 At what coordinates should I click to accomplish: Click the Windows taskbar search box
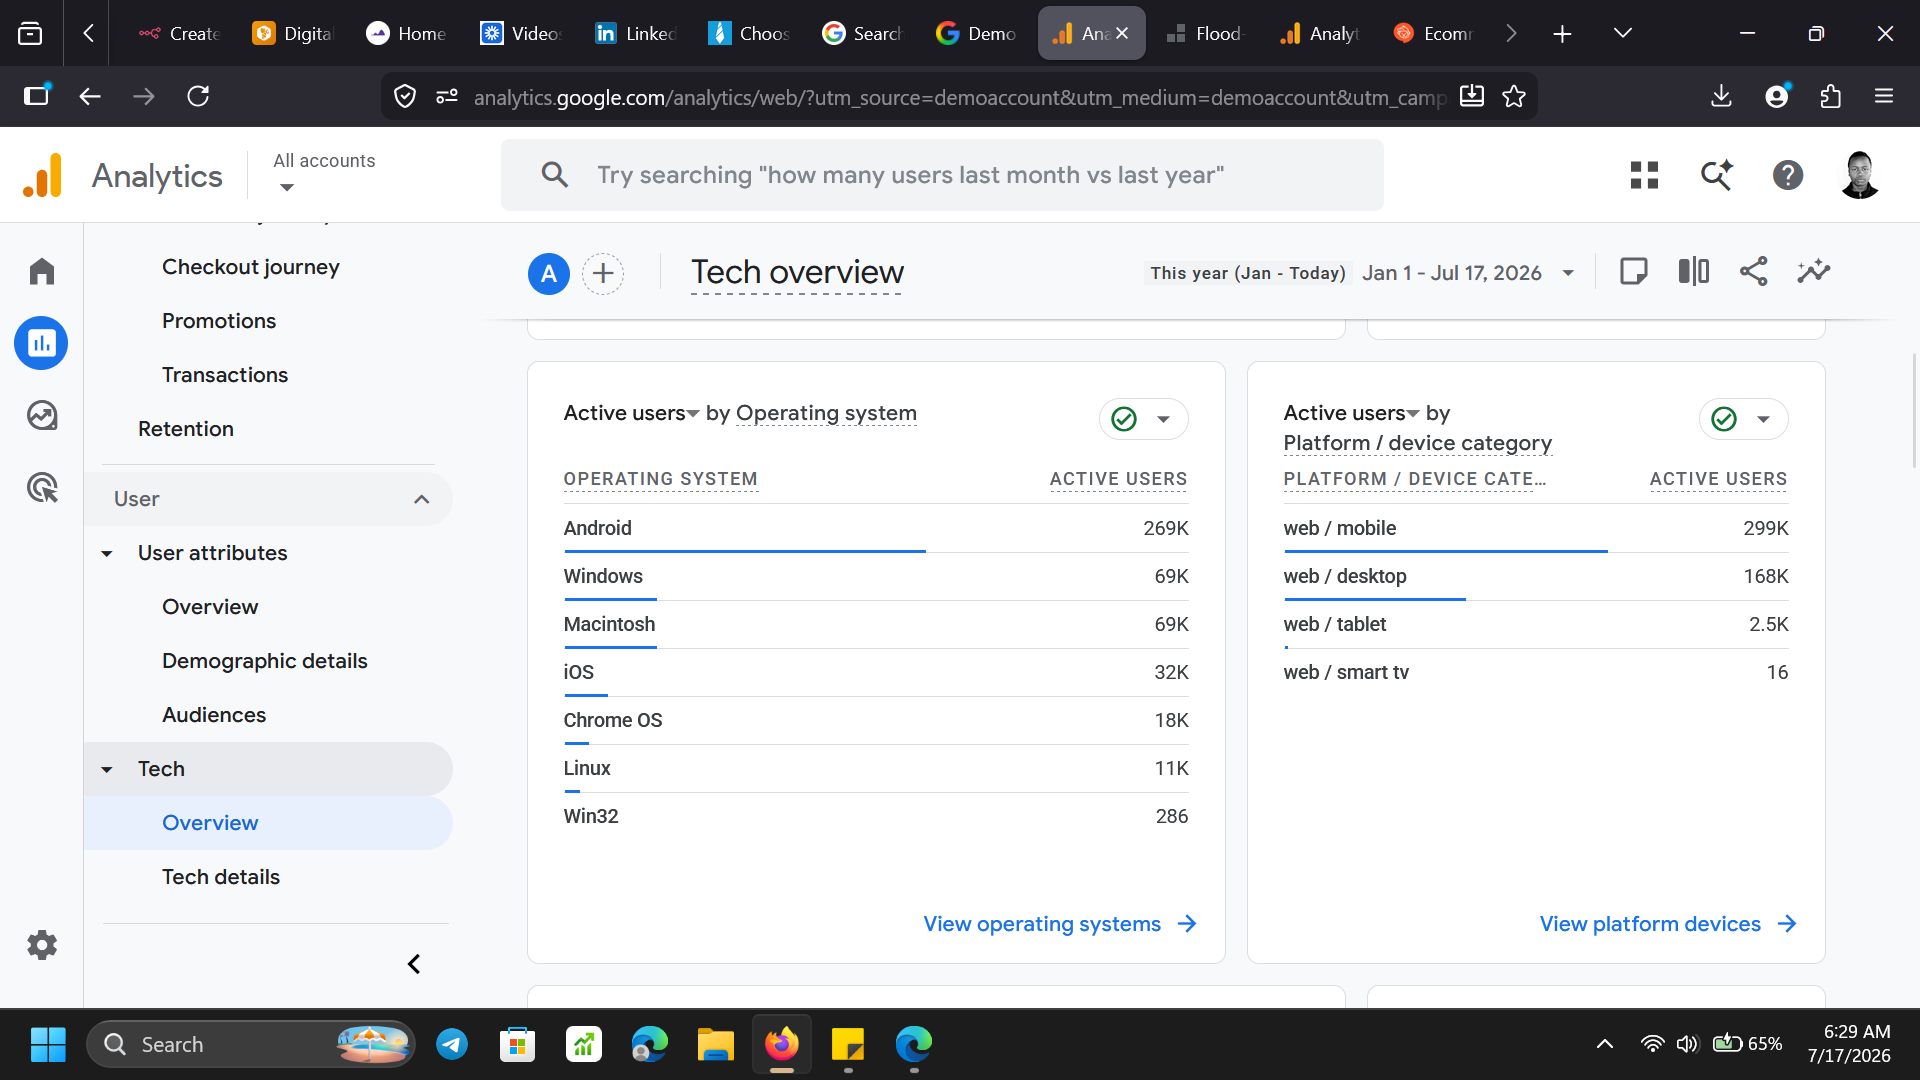point(250,1044)
